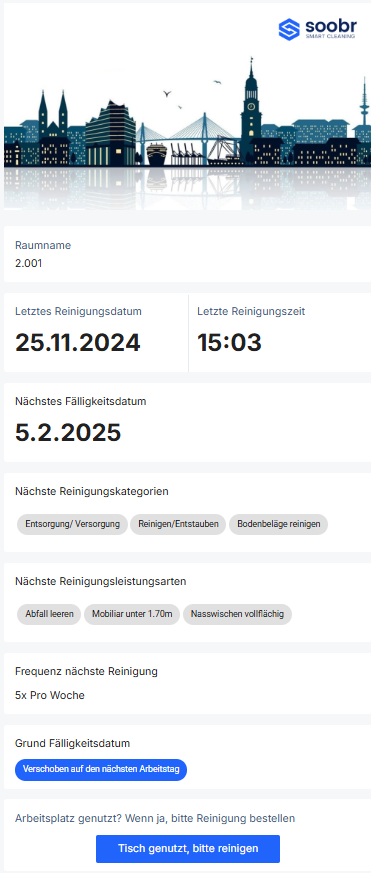This screenshot has height=873, width=371.
Task: Click the 'Abfall leeren' service chip
Action: point(49,614)
